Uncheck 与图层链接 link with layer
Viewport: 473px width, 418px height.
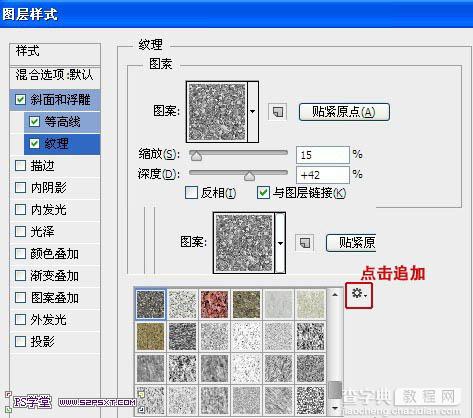[x=263, y=193]
